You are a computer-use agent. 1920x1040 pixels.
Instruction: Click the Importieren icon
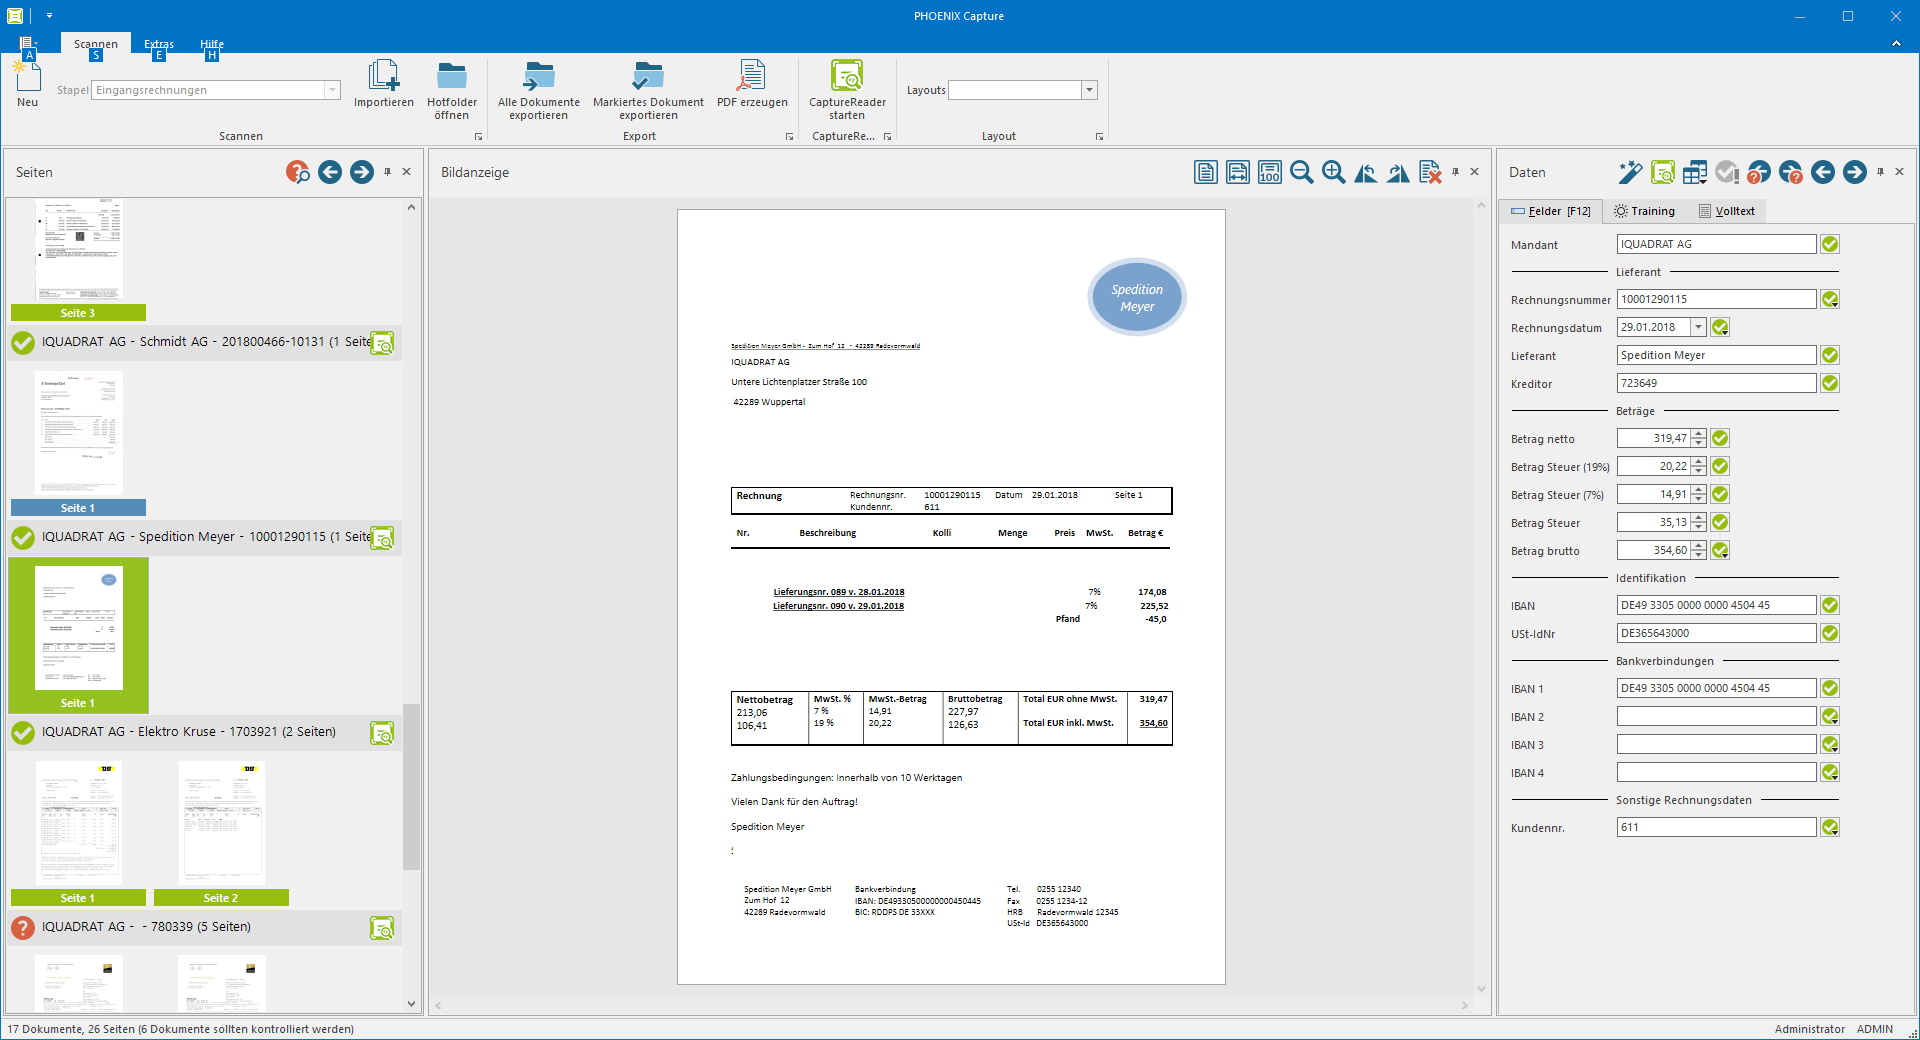tap(383, 84)
